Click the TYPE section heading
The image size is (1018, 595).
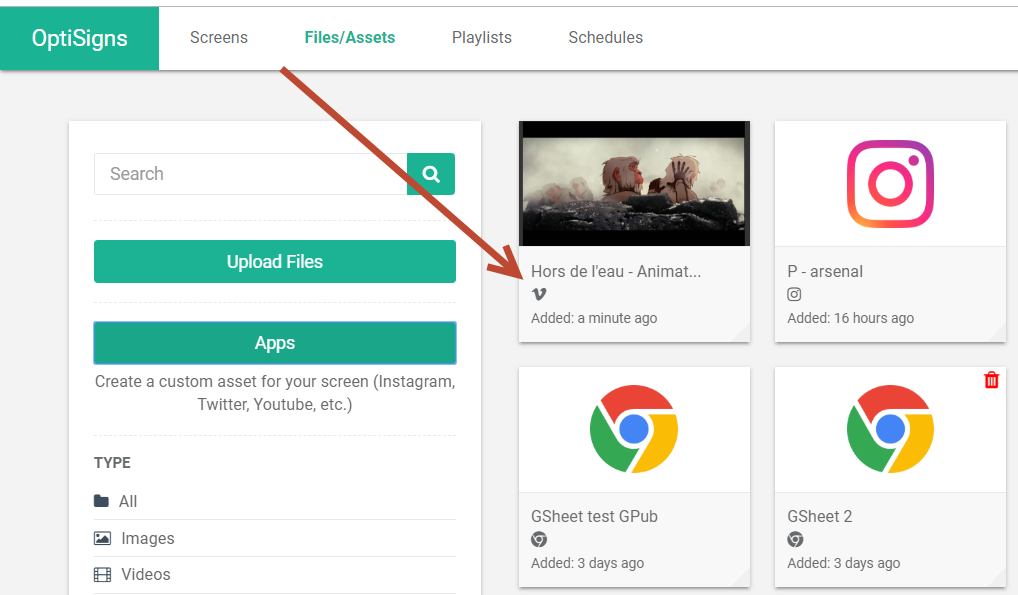click(112, 462)
